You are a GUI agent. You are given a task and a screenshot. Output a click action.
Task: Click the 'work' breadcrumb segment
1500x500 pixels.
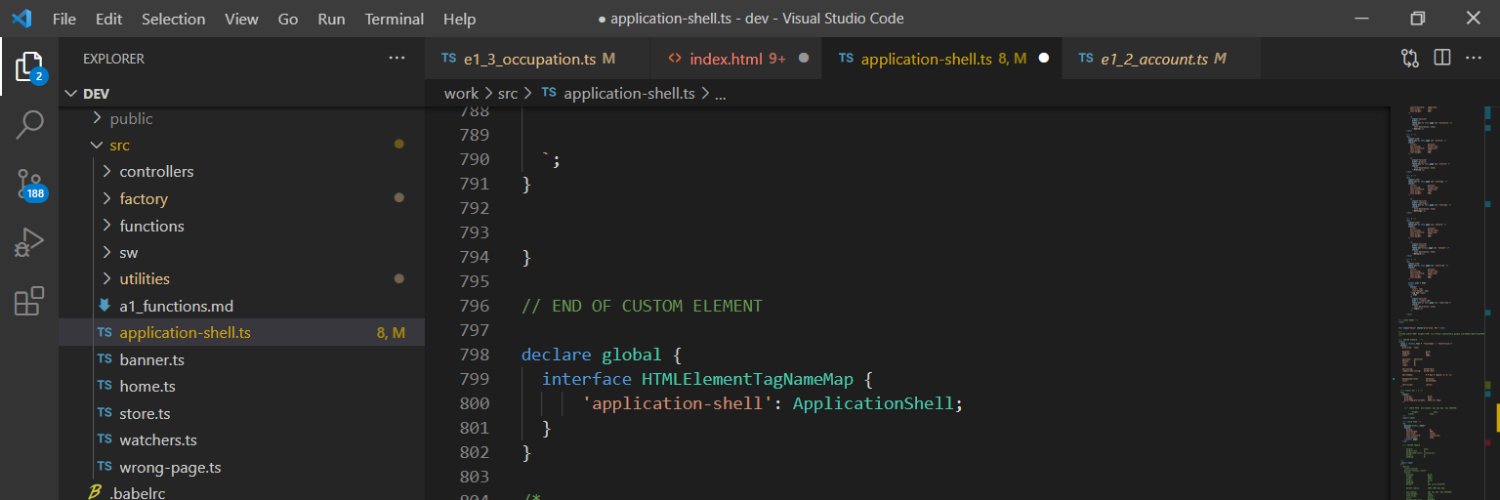coord(461,93)
